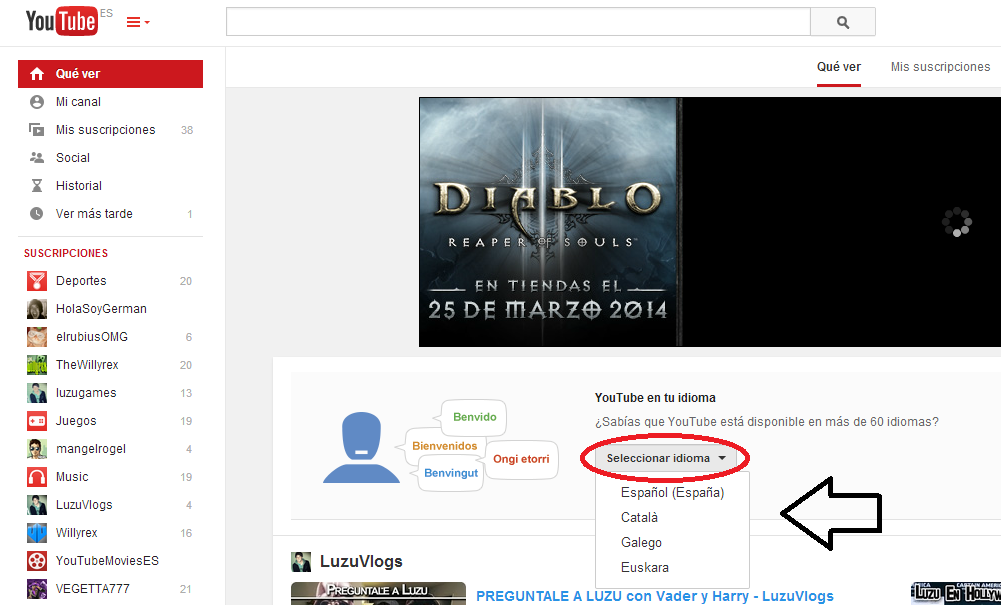Click the Ver más tarde clock icon
The width and height of the screenshot is (1001, 605).
pyautogui.click(x=37, y=214)
